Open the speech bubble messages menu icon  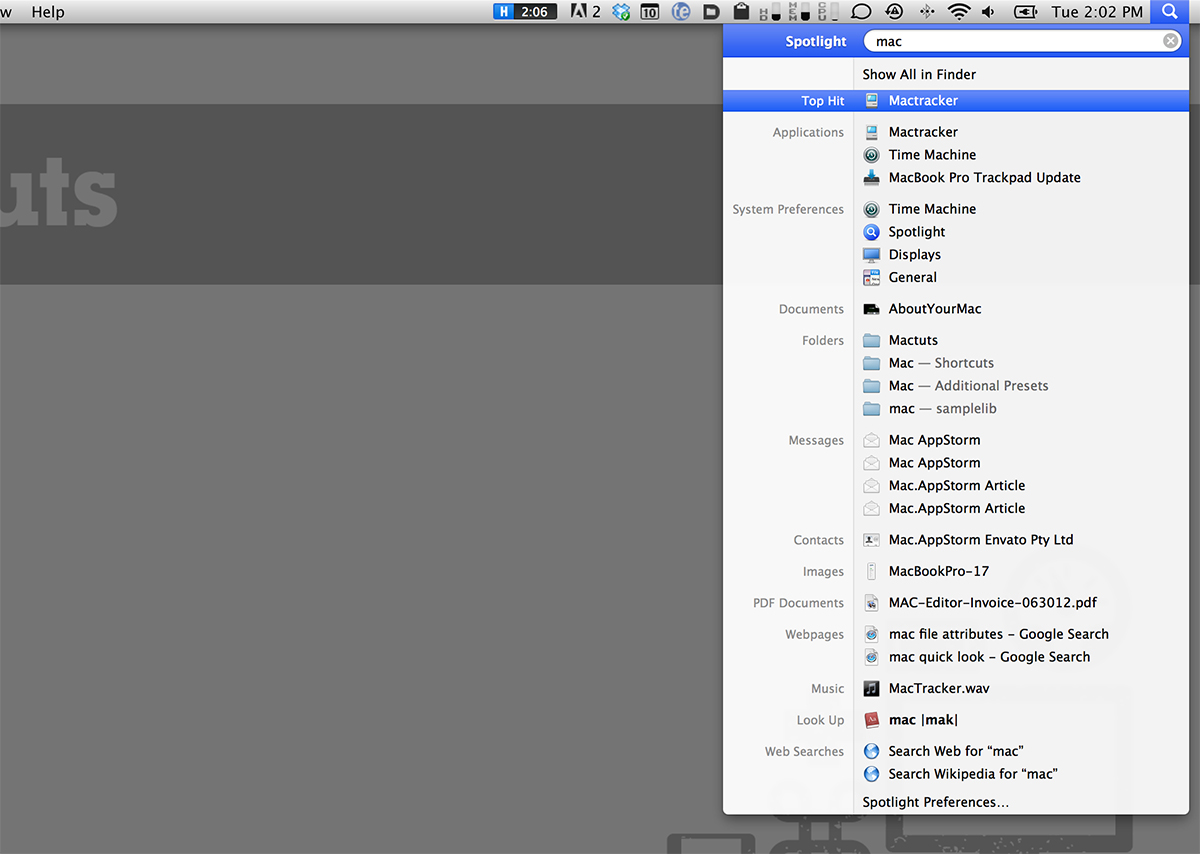[x=860, y=12]
